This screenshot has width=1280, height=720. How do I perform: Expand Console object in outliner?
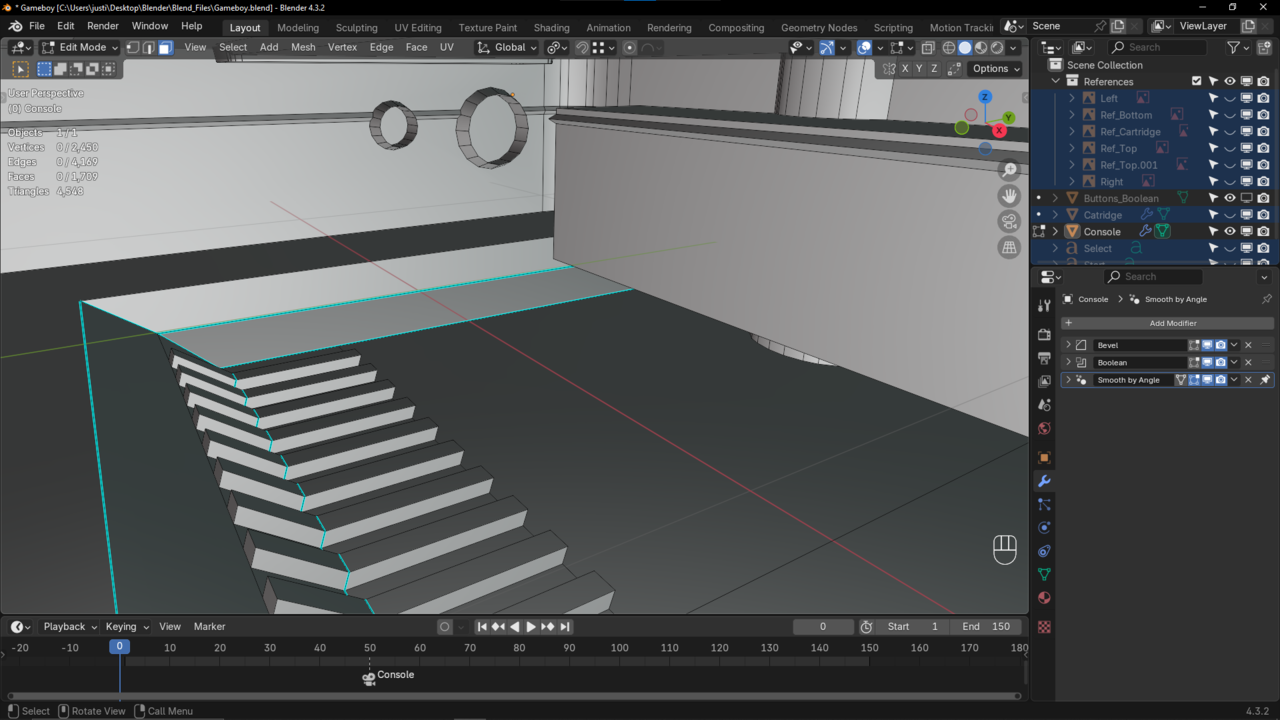[x=1055, y=232]
